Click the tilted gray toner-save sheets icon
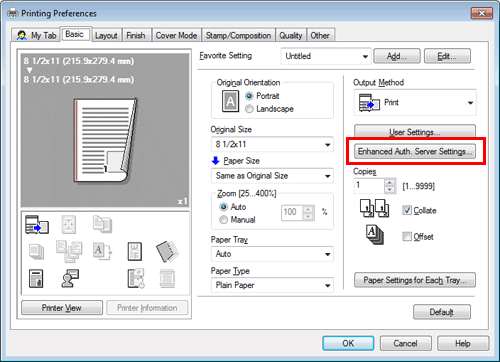500x362 pixels. (167, 251)
